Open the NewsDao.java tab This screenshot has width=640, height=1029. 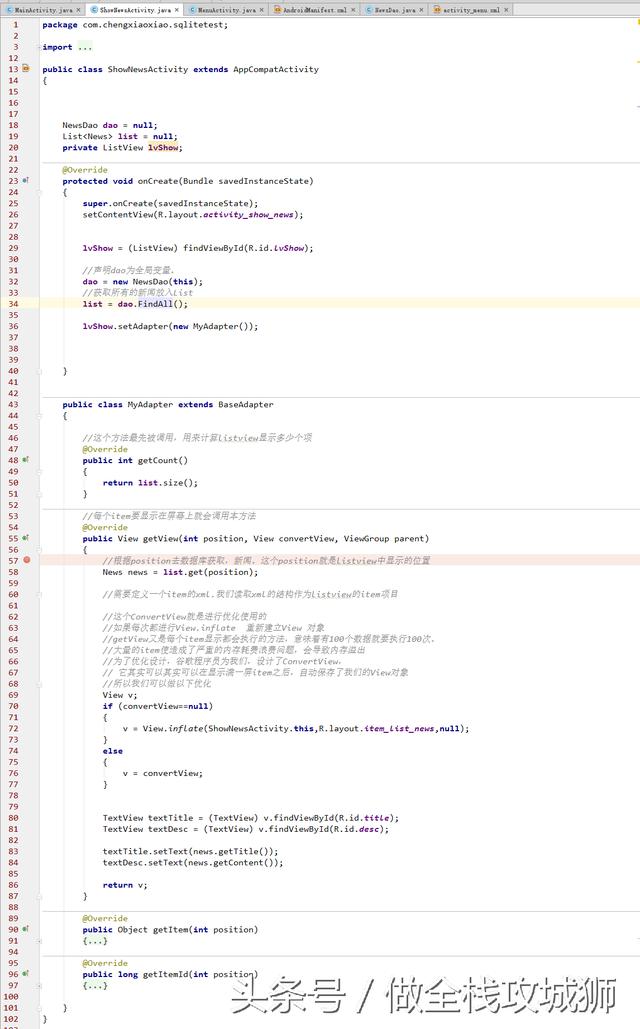(395, 10)
